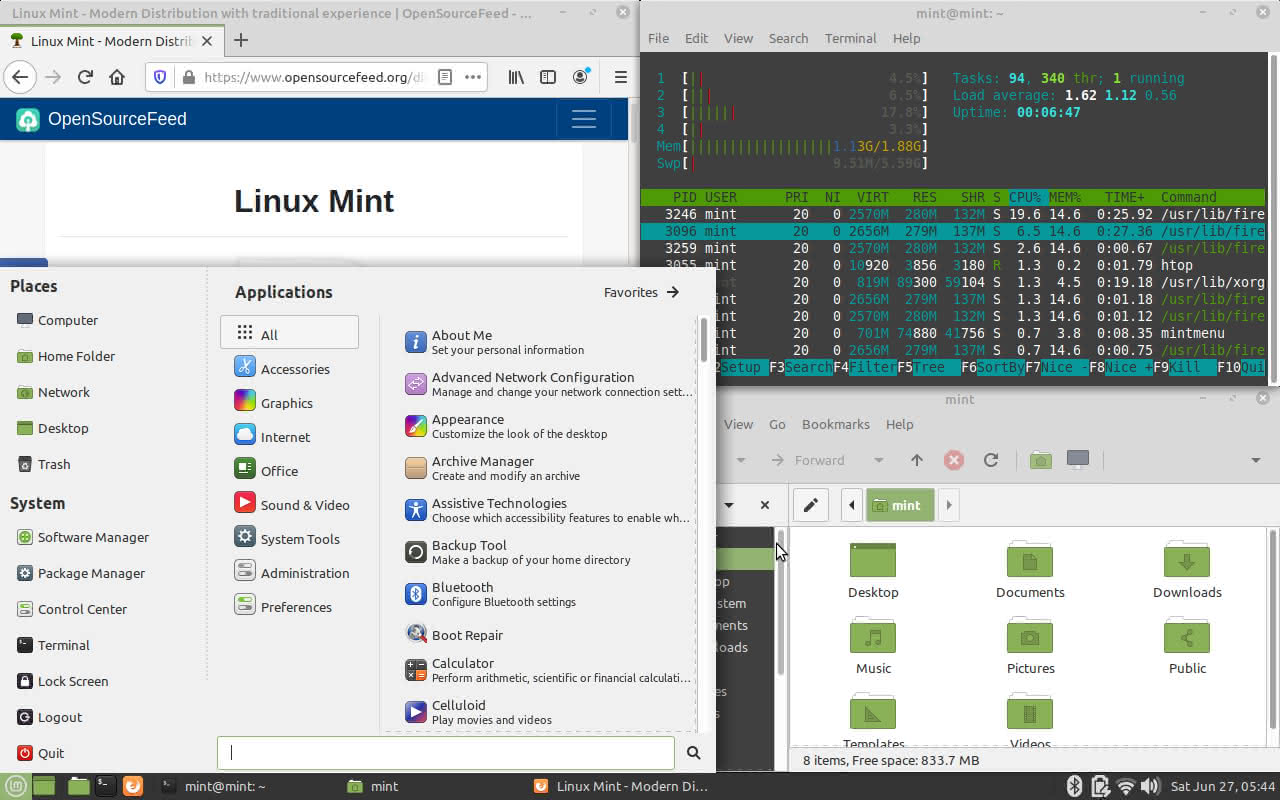Launch Celluloid media player
The height and width of the screenshot is (800, 1280).
548,712
